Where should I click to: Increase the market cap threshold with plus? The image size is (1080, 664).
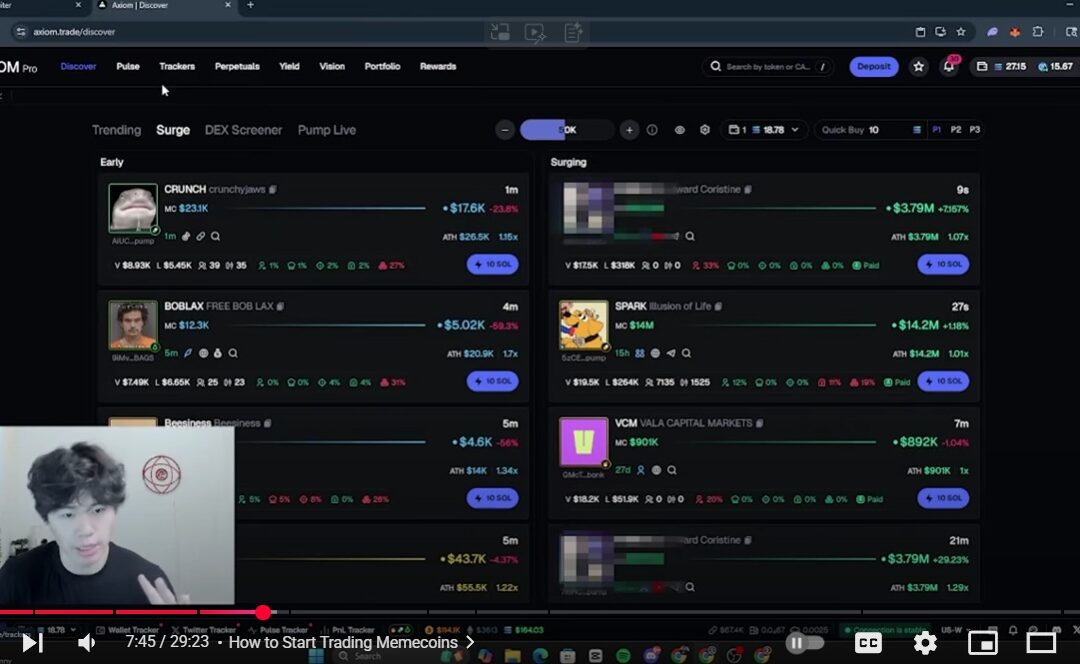tap(629, 129)
